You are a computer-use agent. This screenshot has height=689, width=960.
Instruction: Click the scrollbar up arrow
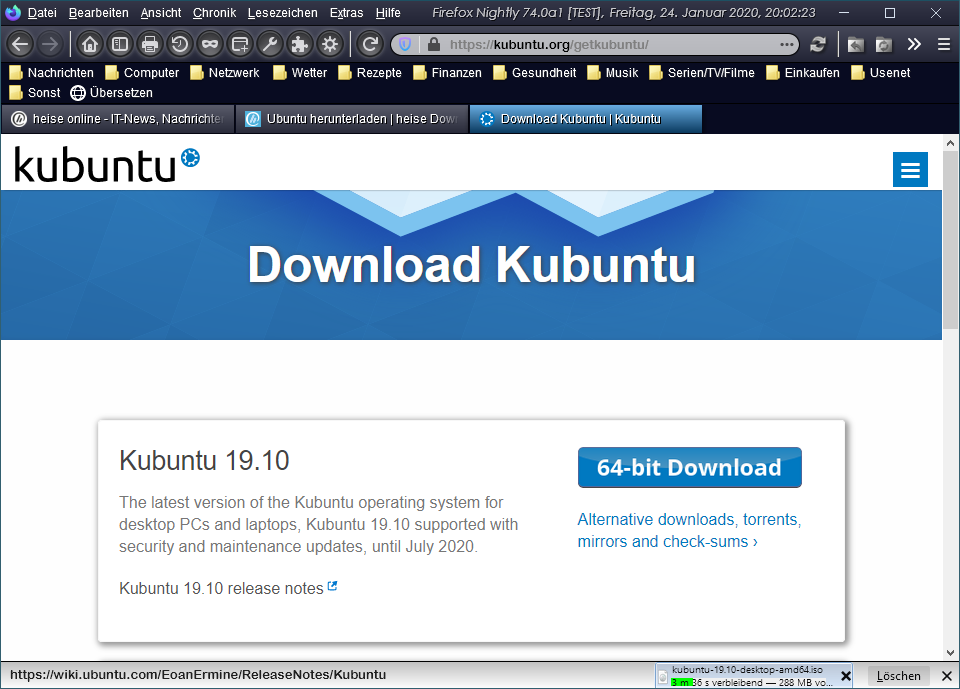(950, 143)
